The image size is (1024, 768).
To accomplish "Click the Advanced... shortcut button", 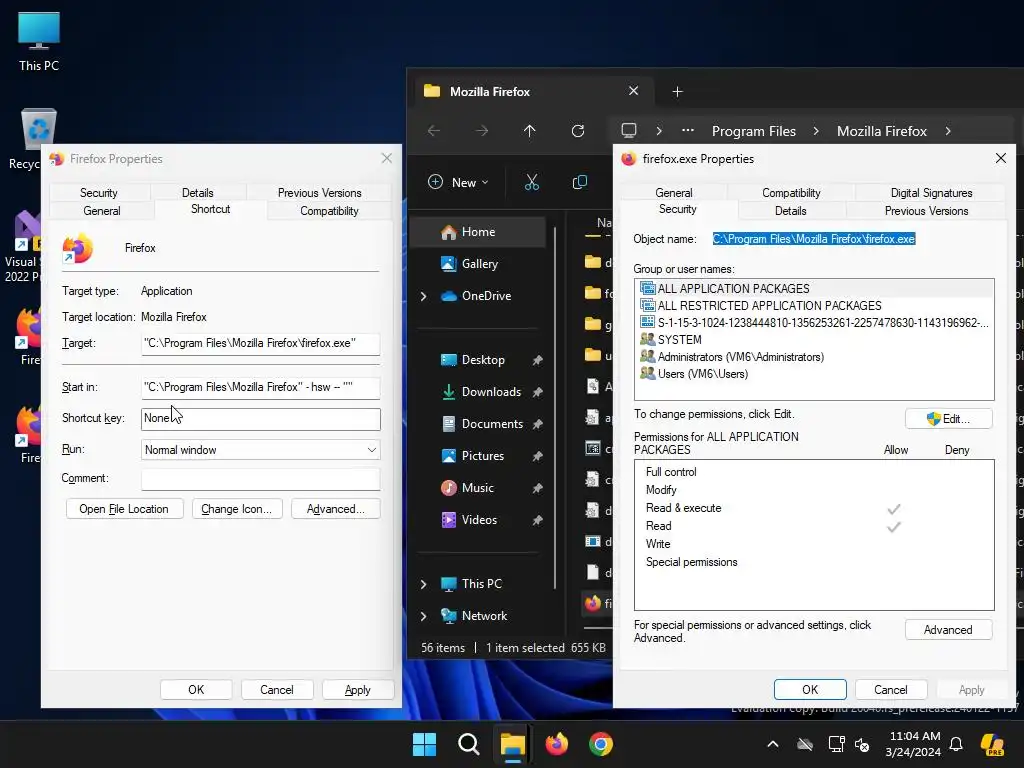I will point(336,509).
